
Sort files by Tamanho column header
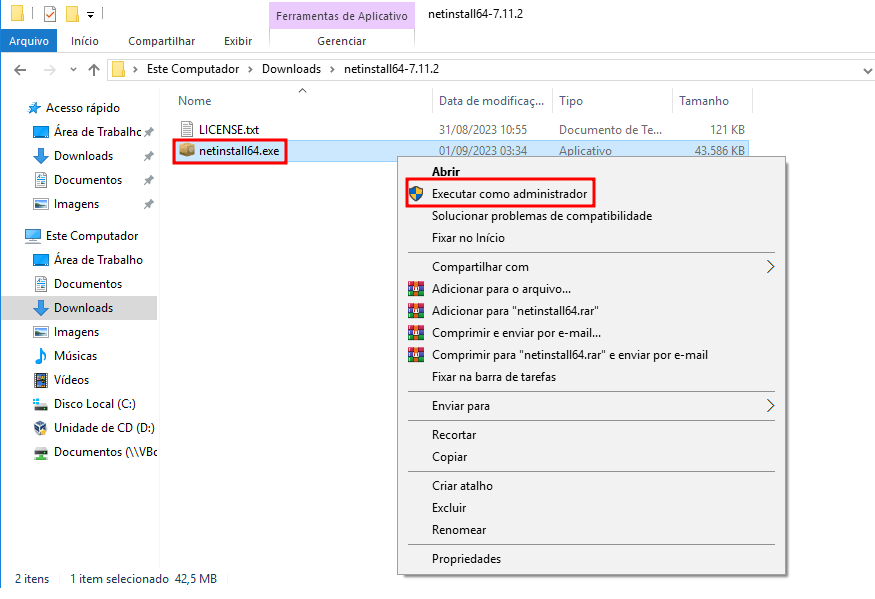pos(704,101)
